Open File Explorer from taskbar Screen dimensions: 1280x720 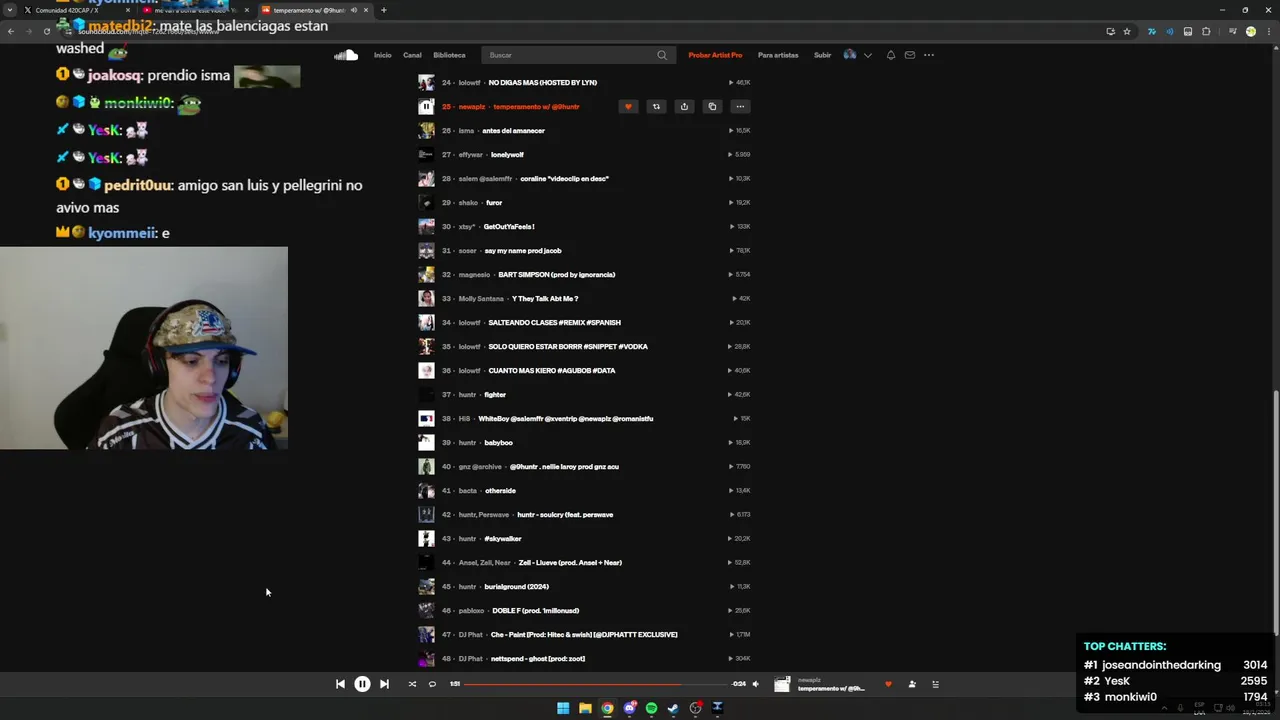[x=585, y=708]
